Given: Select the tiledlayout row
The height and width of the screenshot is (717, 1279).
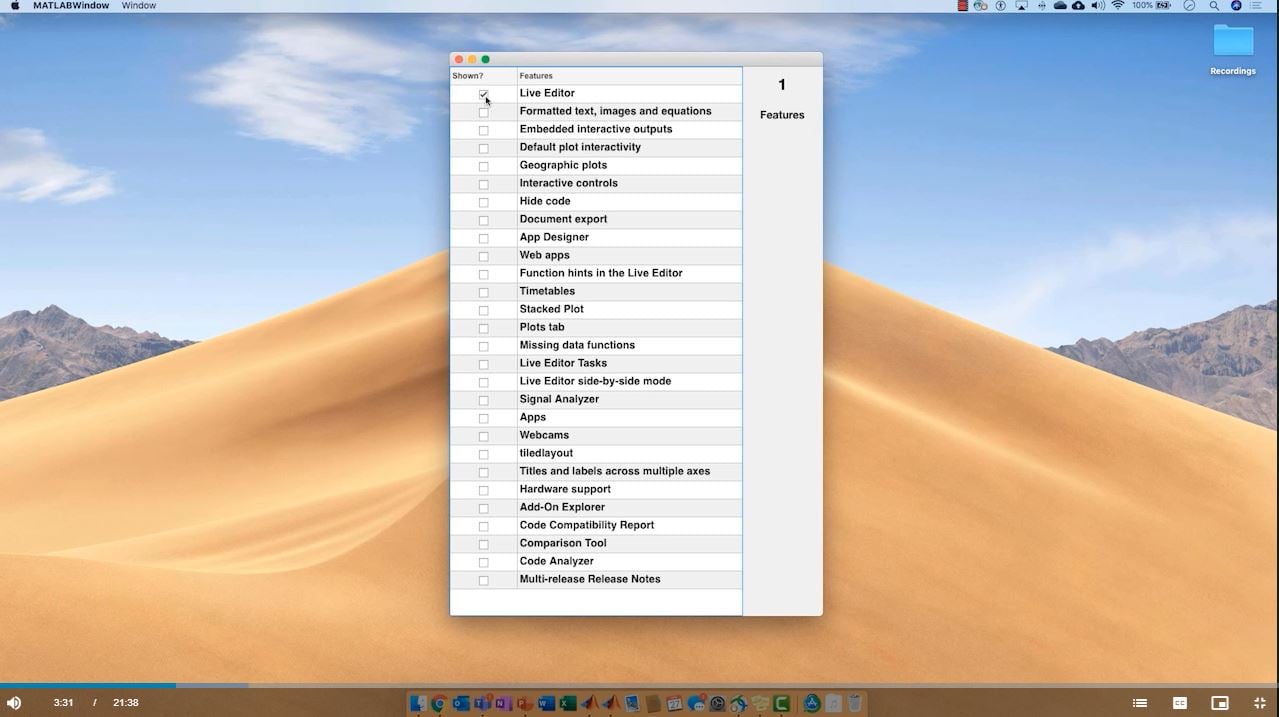Looking at the screenshot, I should click(596, 454).
